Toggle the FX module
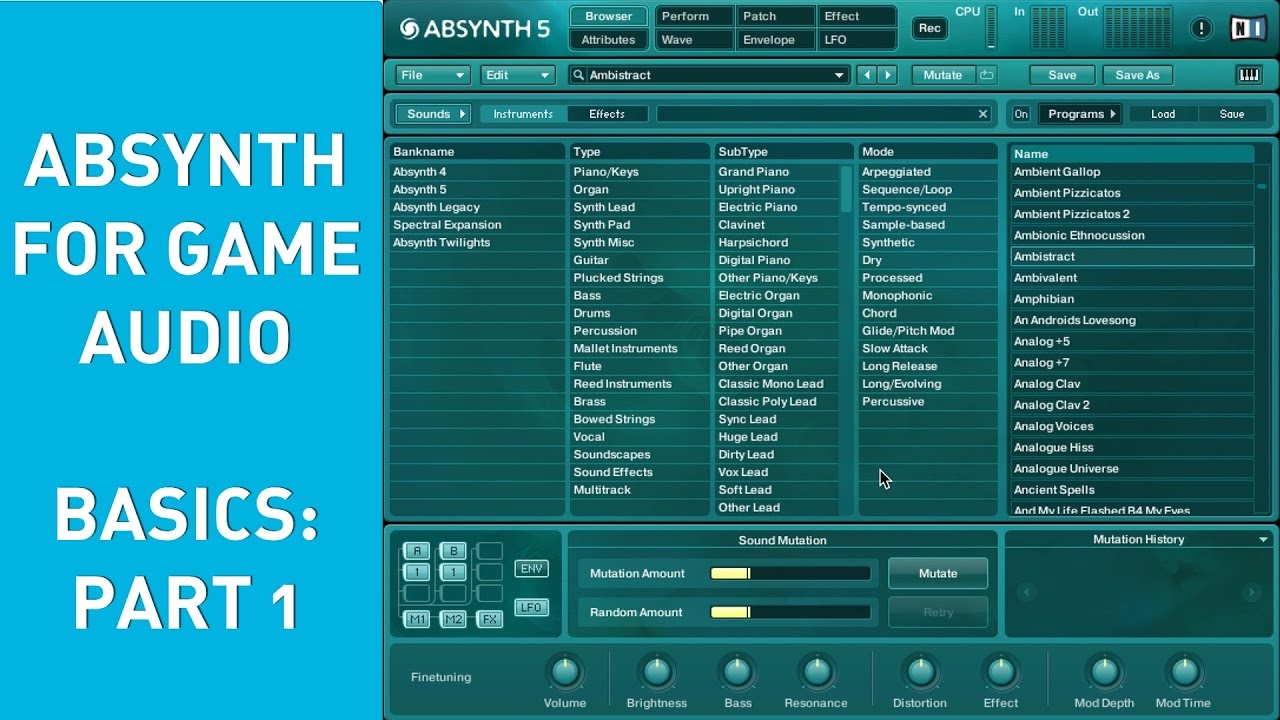Viewport: 1280px width, 720px height. tap(490, 619)
